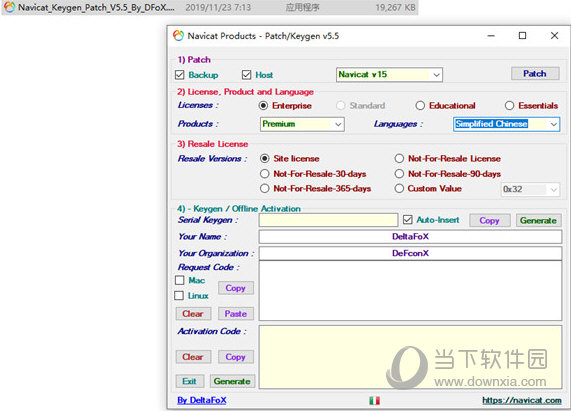Clear the Activation Code
Viewport: 571px width, 411px height.
pyautogui.click(x=193, y=357)
